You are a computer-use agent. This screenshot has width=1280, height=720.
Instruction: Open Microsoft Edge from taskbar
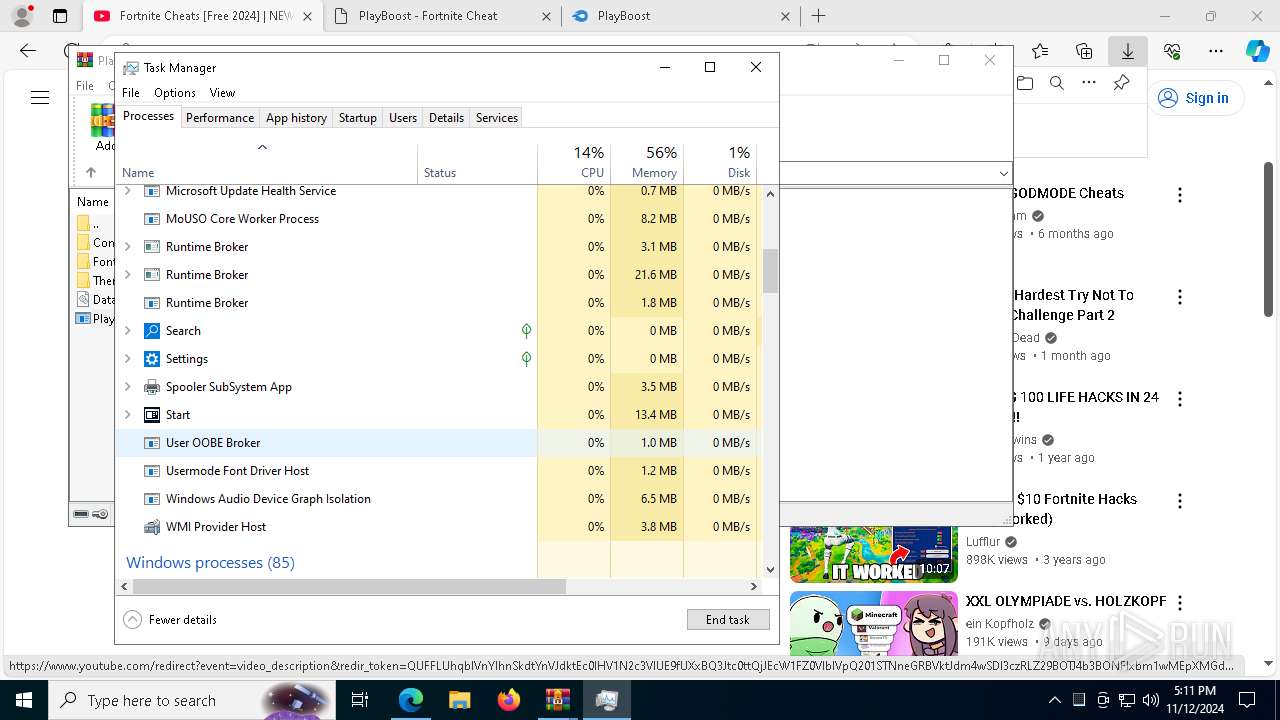(x=411, y=700)
